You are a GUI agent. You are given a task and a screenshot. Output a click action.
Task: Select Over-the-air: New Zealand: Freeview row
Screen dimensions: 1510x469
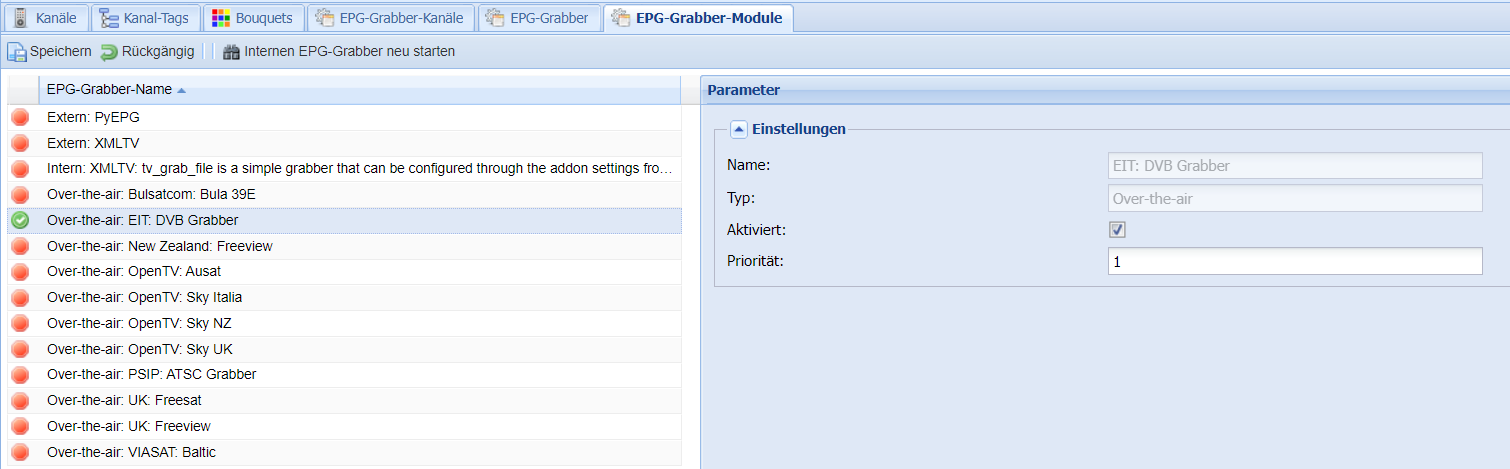(x=159, y=246)
